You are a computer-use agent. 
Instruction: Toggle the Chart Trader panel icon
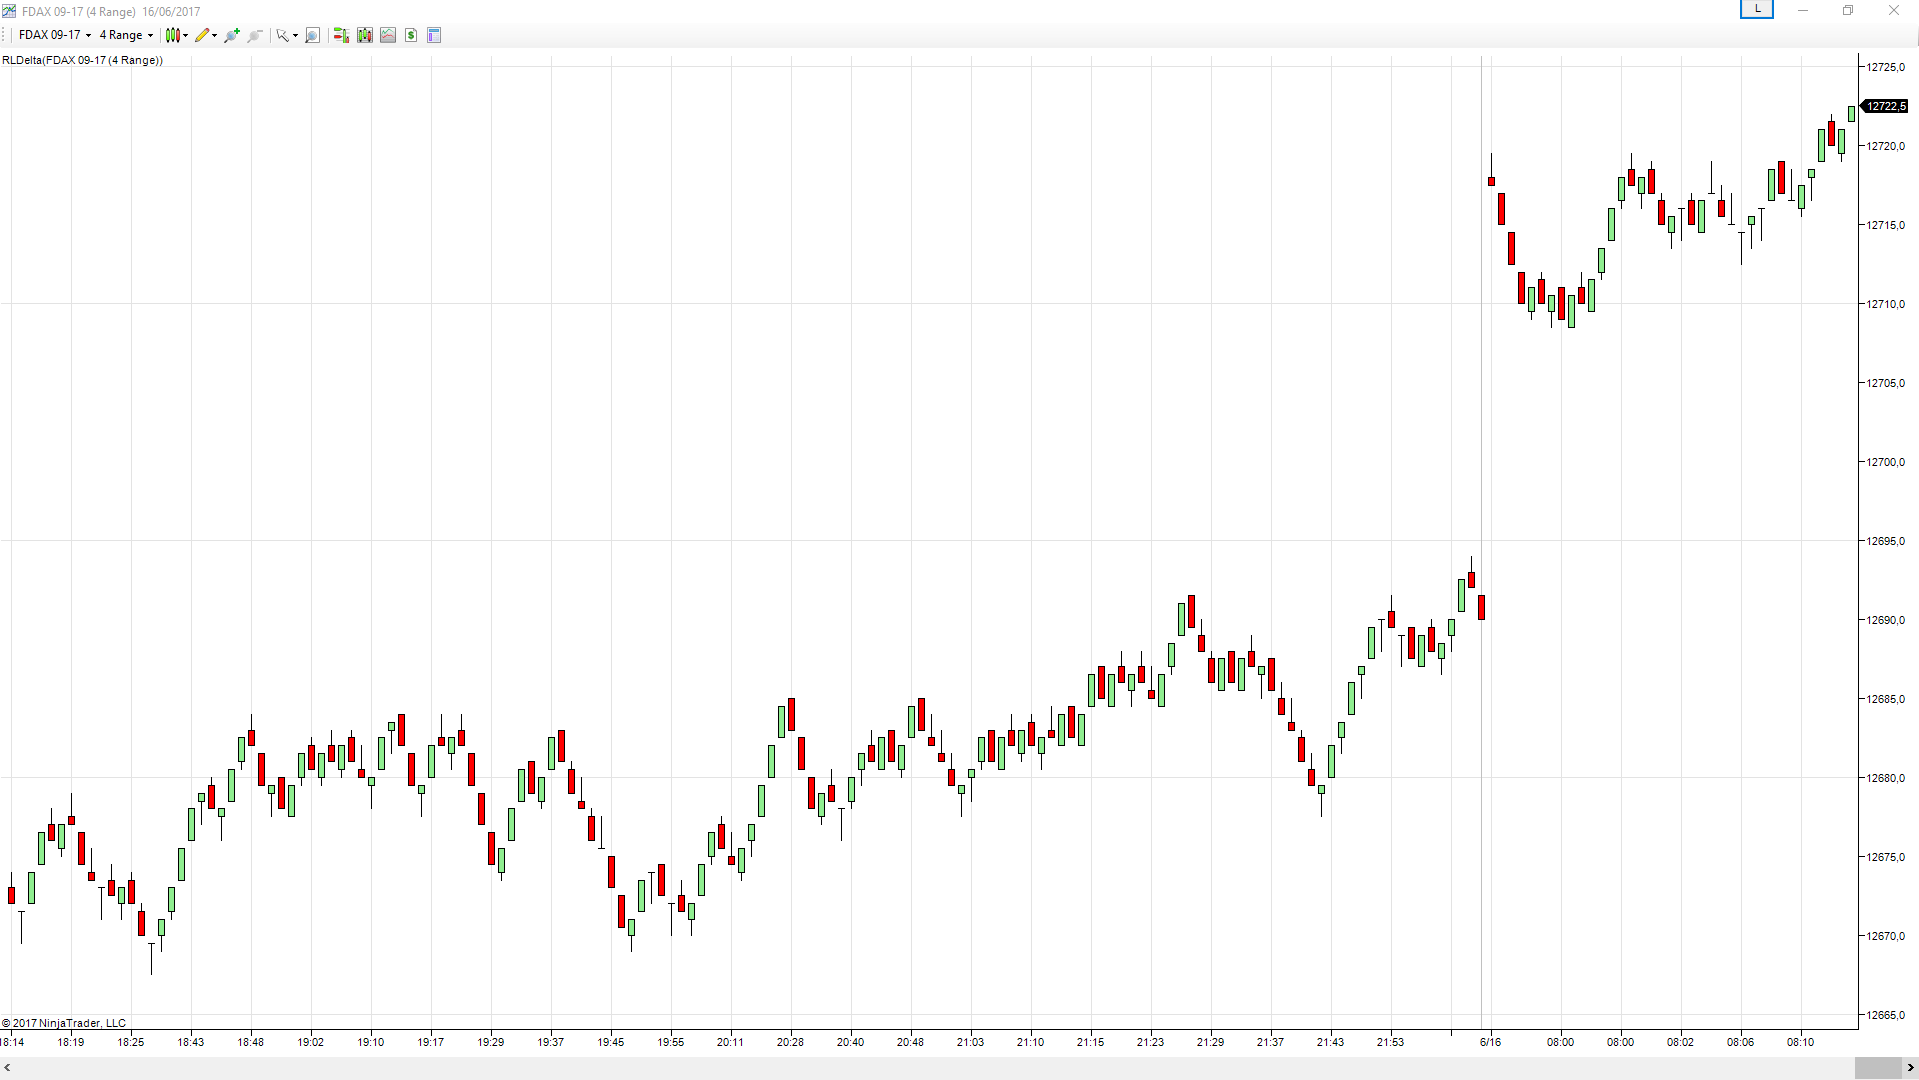(341, 35)
